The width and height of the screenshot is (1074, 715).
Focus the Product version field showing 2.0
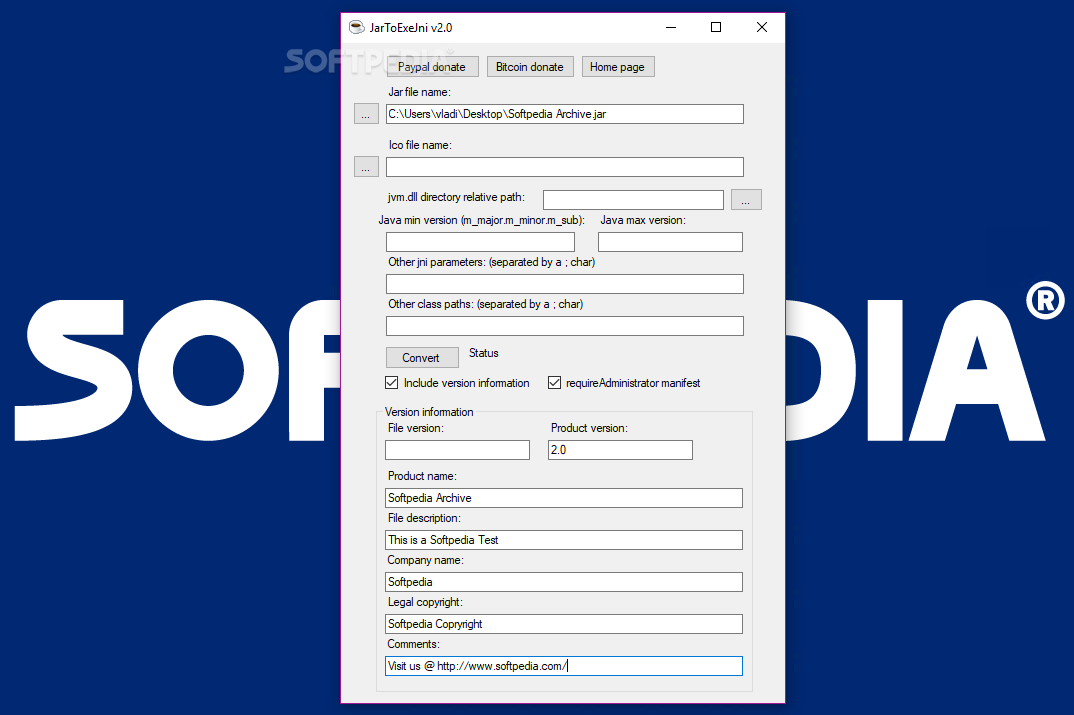(620, 450)
